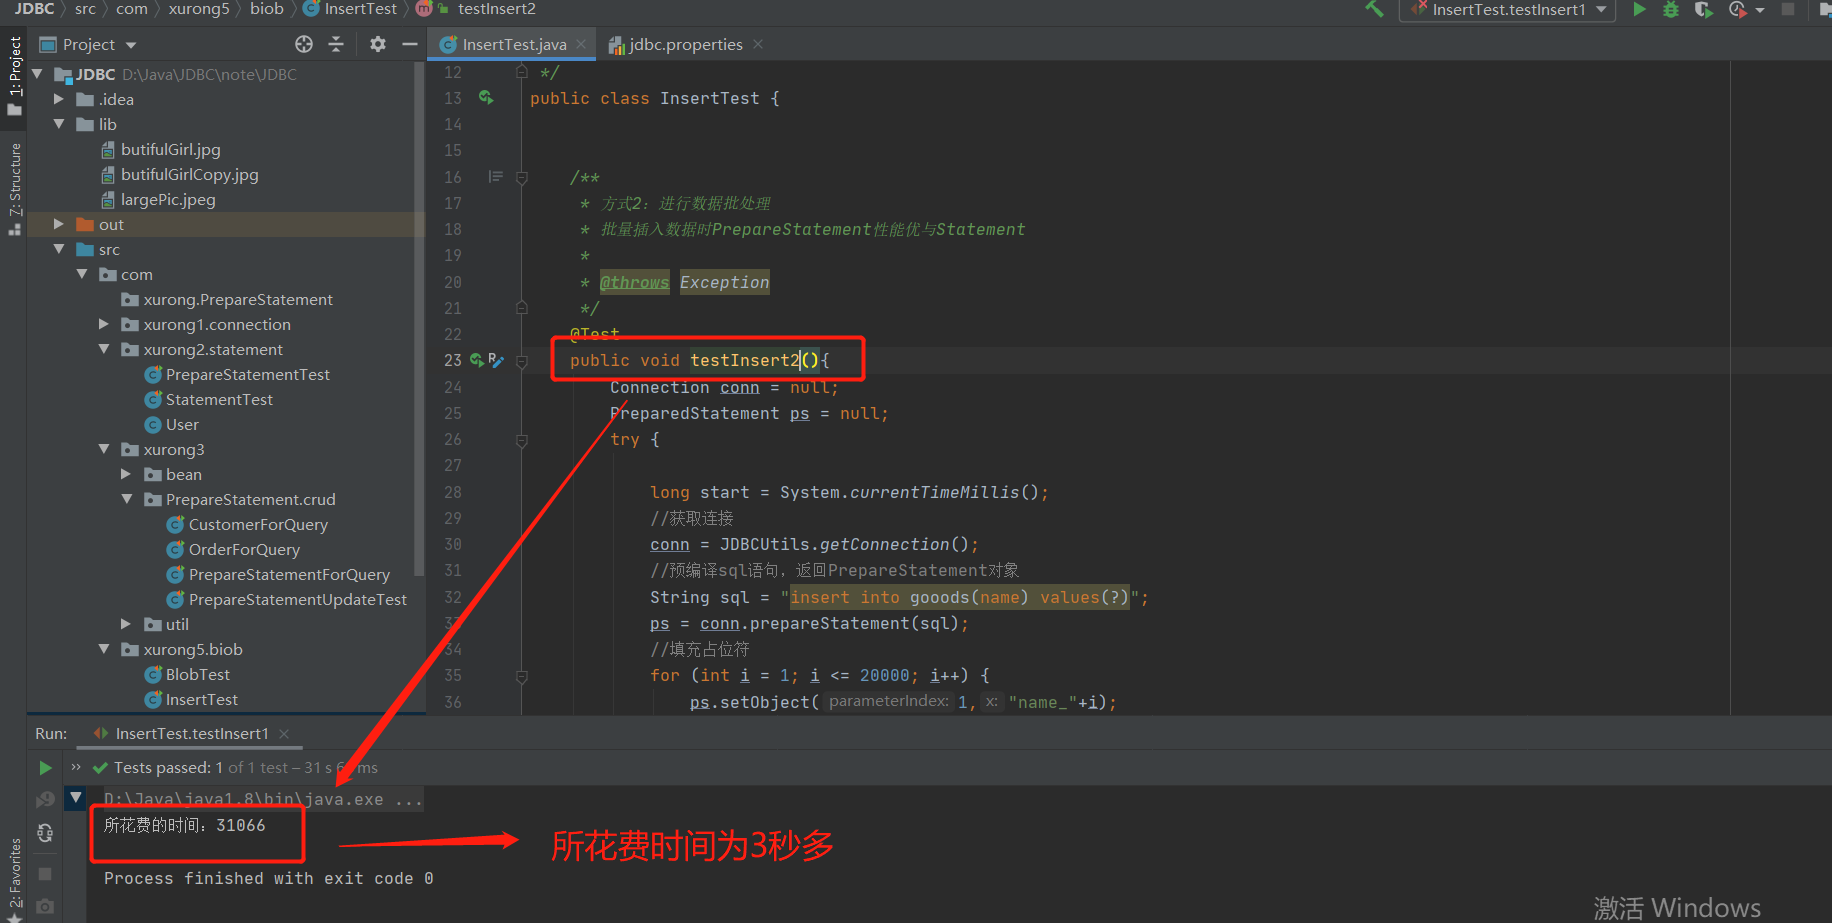Image resolution: width=1832 pixels, height=923 pixels.
Task: Close the InsertTest.testInsert1 run tab
Action: point(284,733)
